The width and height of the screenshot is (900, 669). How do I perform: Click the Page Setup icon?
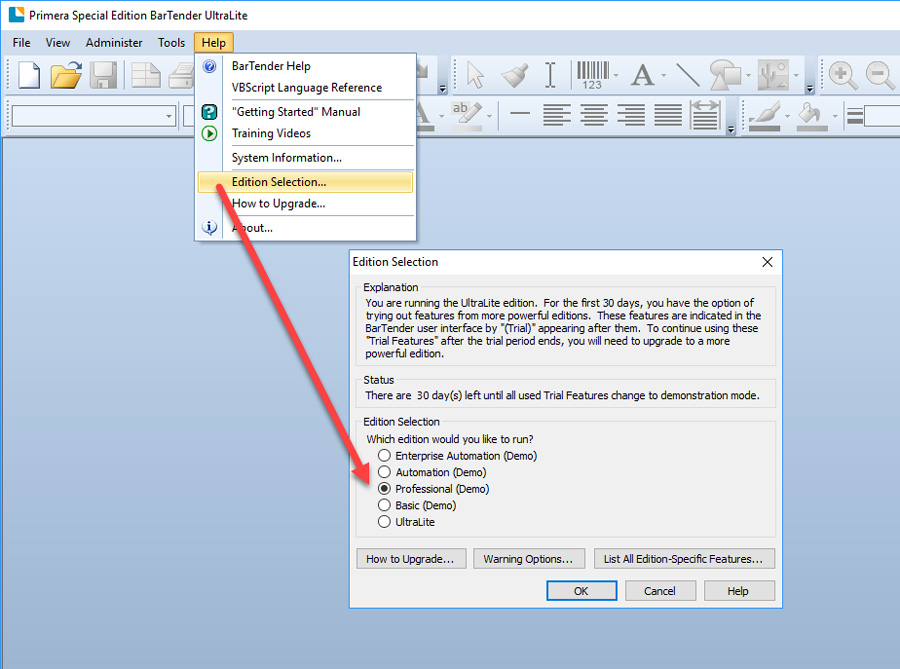[x=146, y=75]
